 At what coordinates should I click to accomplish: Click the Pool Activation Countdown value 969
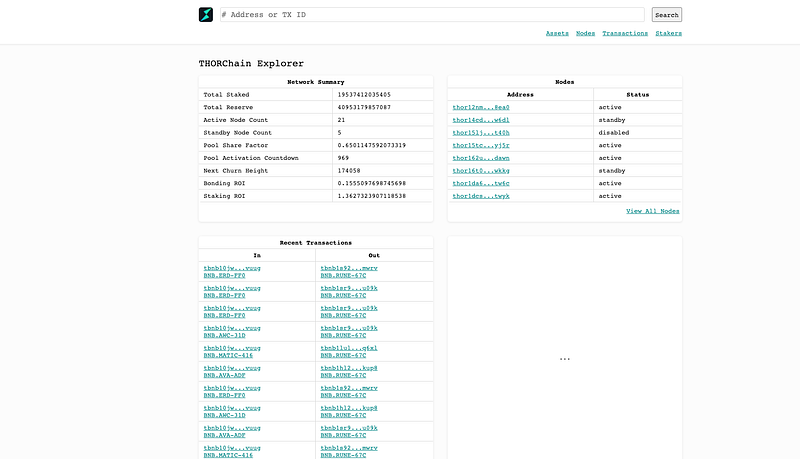343,158
